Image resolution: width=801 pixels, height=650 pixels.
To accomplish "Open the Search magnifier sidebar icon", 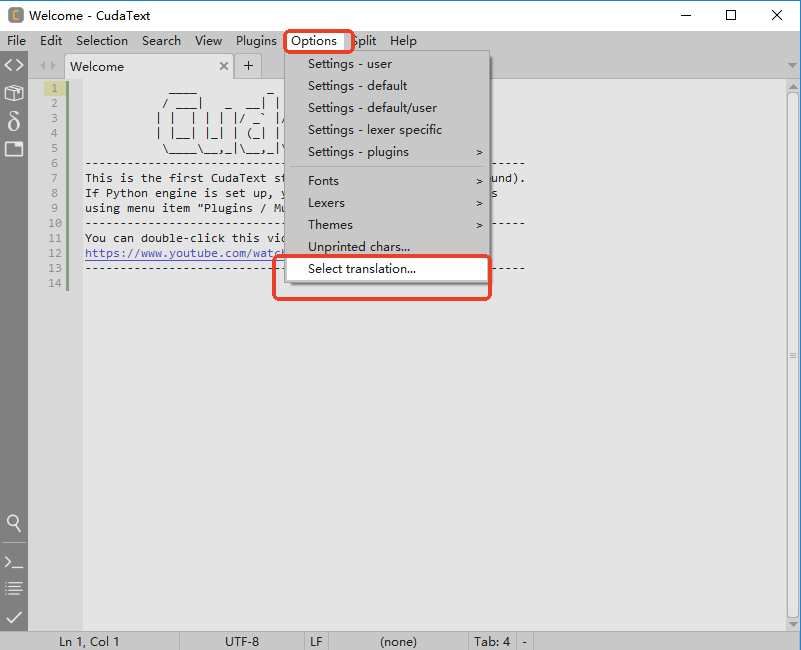I will [x=14, y=523].
